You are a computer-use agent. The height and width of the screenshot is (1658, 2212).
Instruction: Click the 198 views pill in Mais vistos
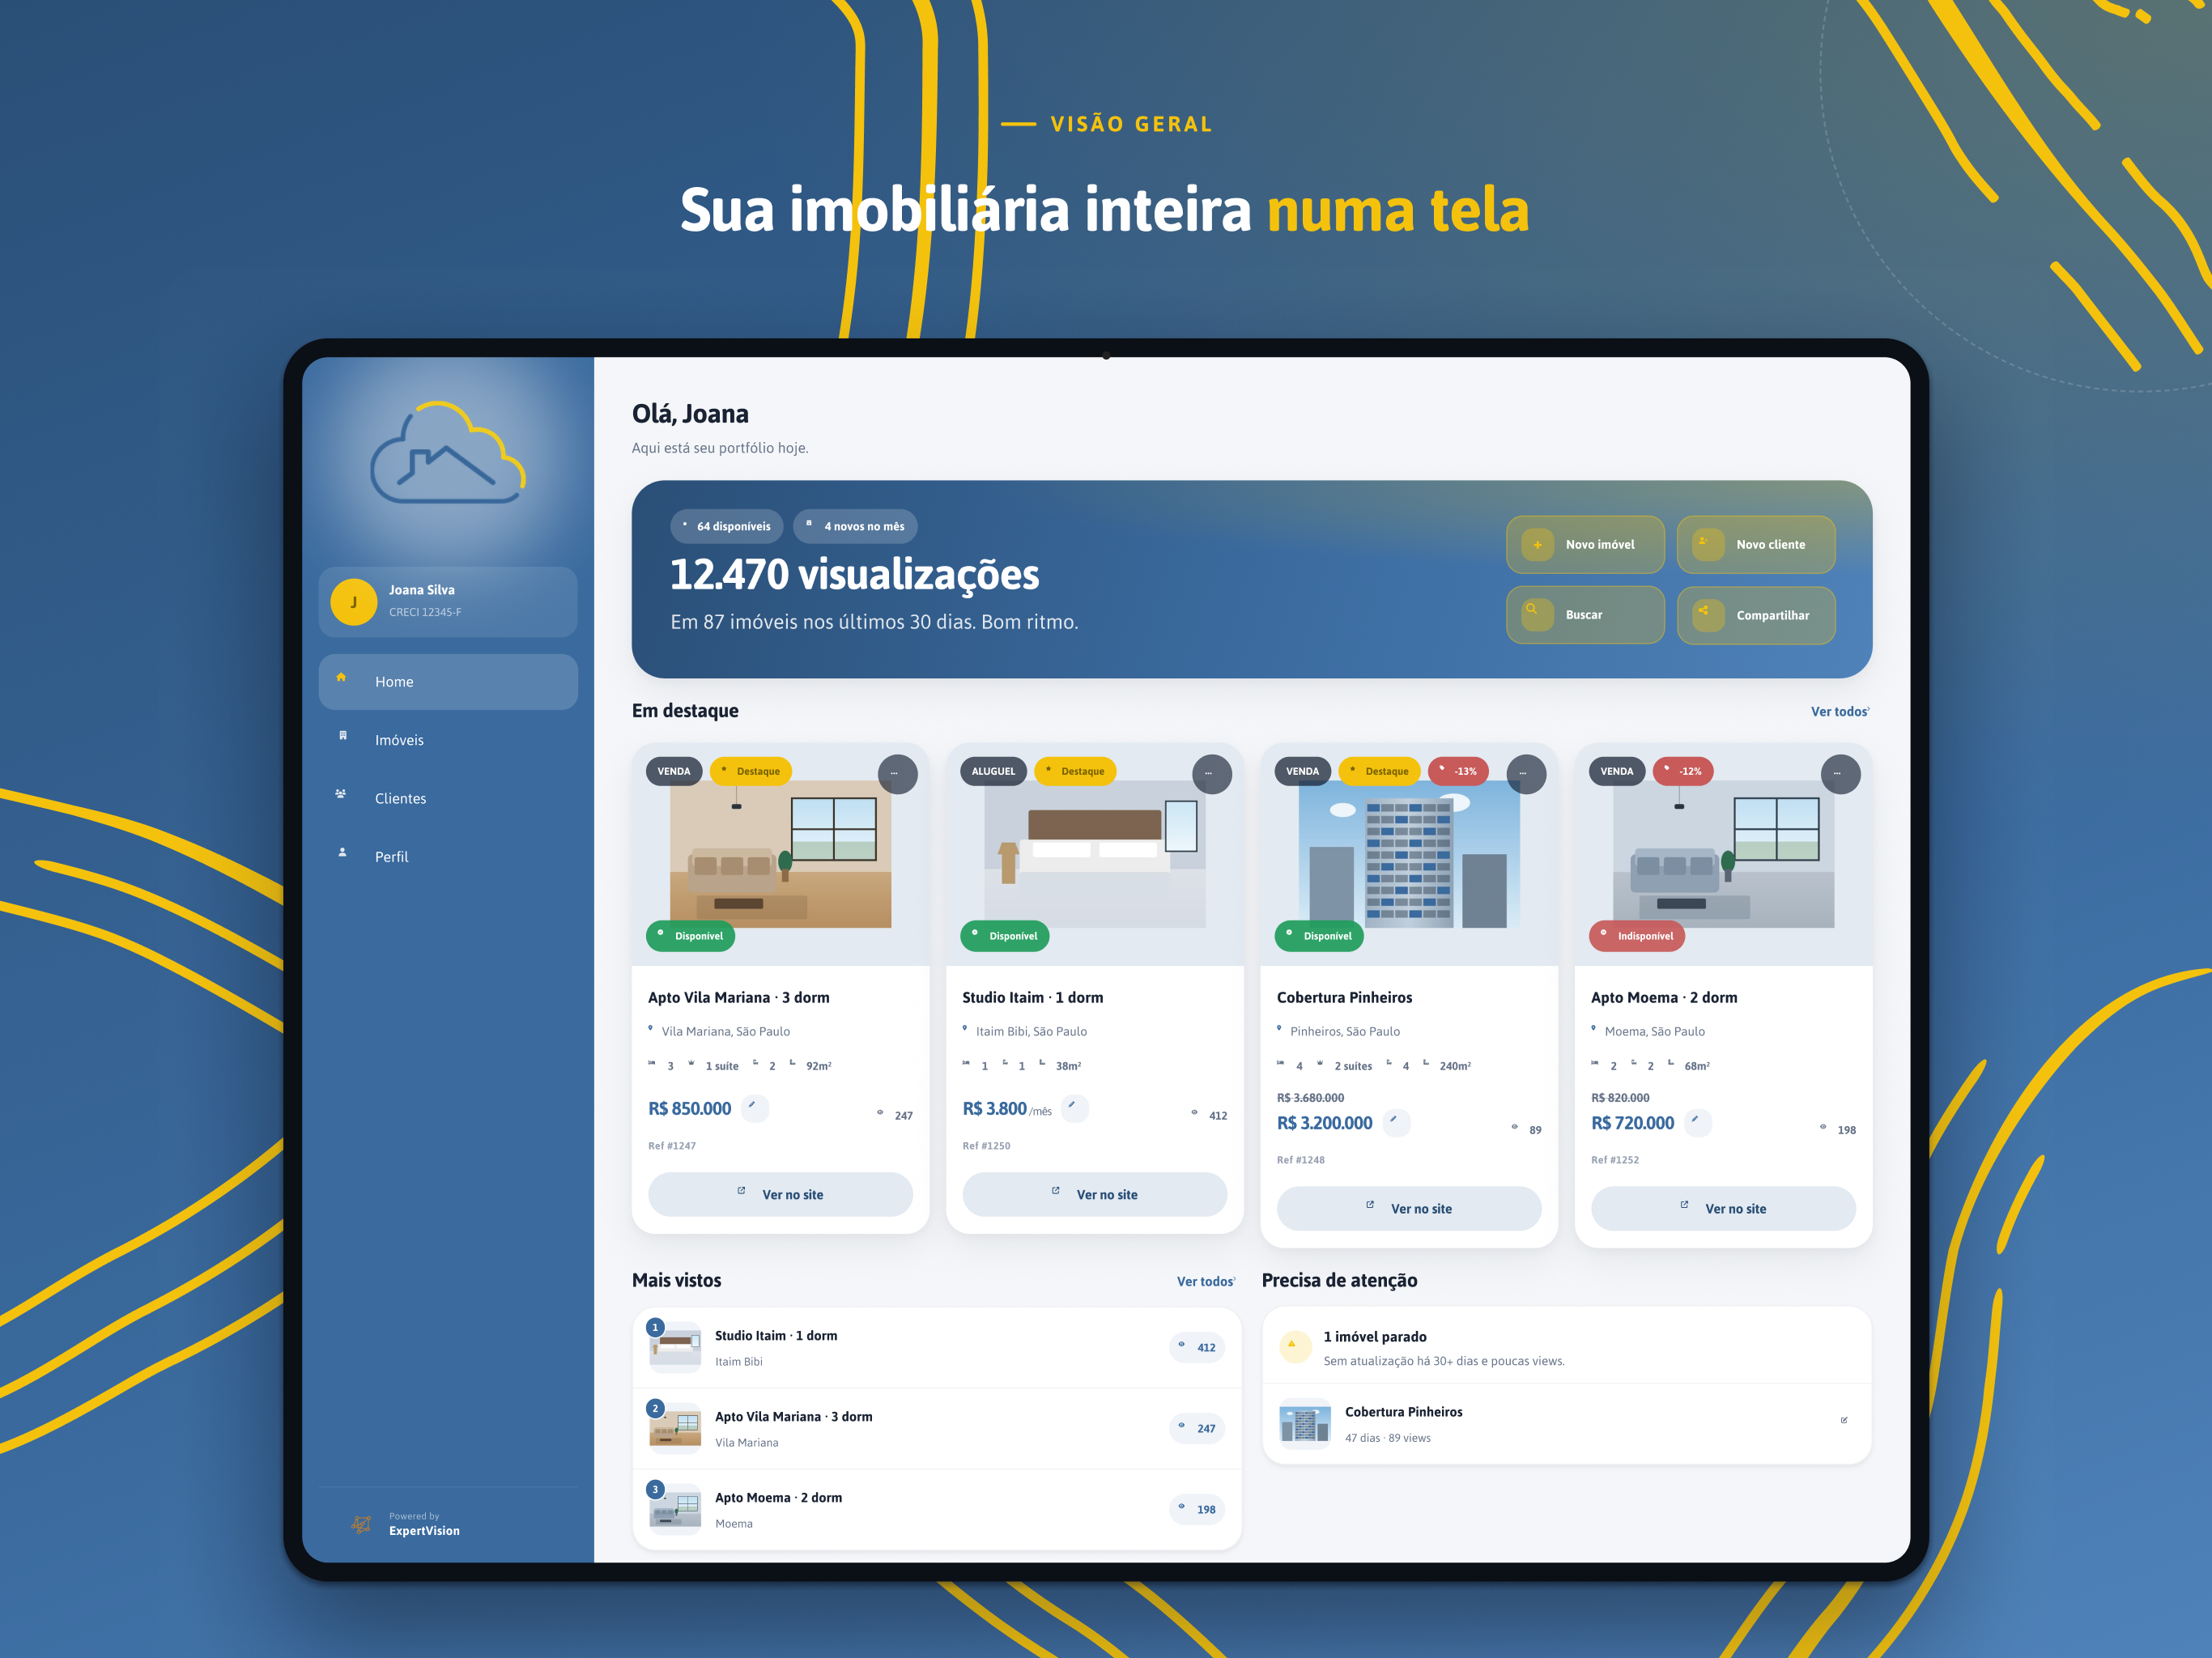[1197, 1510]
